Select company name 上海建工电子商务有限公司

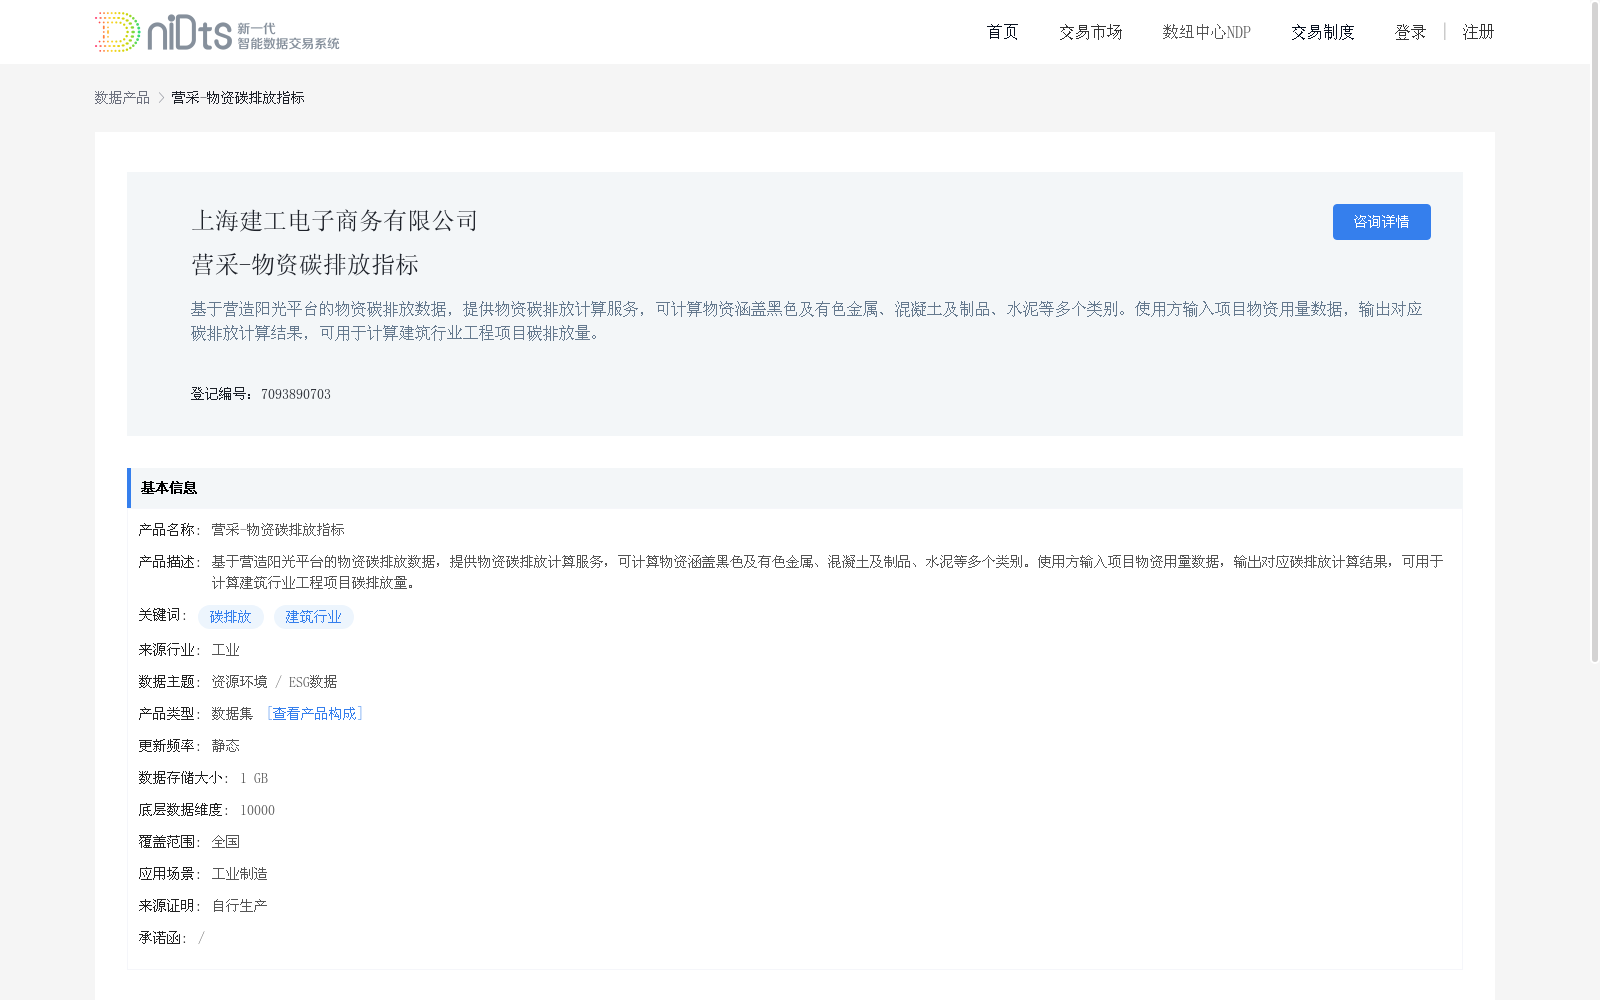(335, 221)
